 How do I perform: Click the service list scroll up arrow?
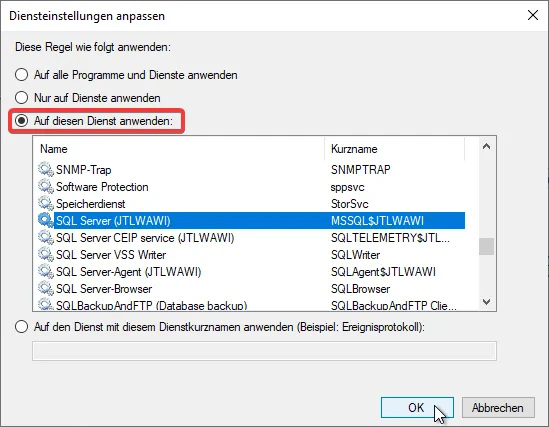tap(486, 146)
